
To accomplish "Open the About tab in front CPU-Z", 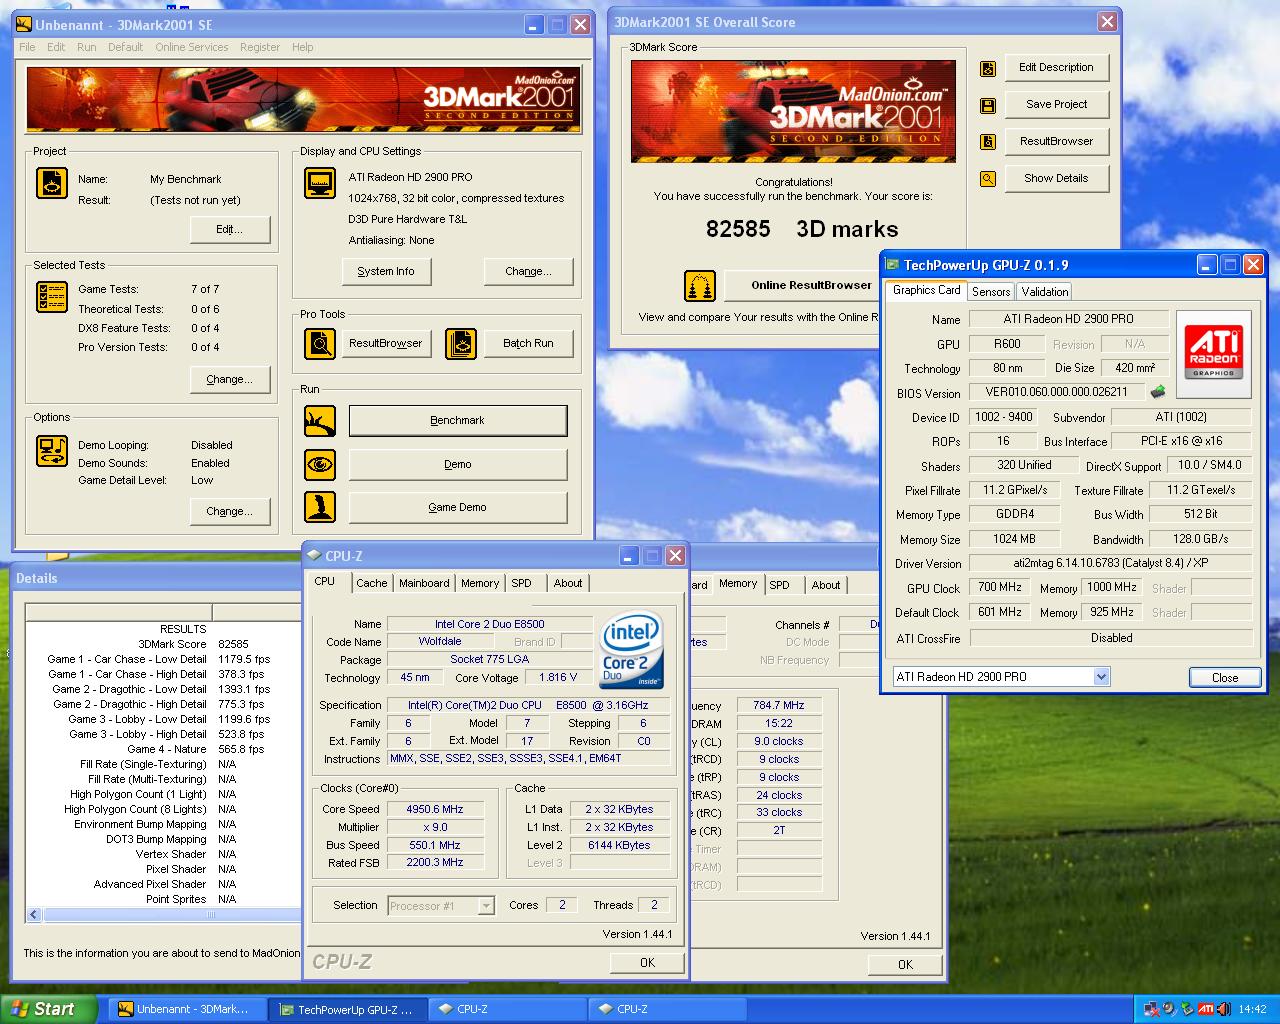I will (x=568, y=583).
